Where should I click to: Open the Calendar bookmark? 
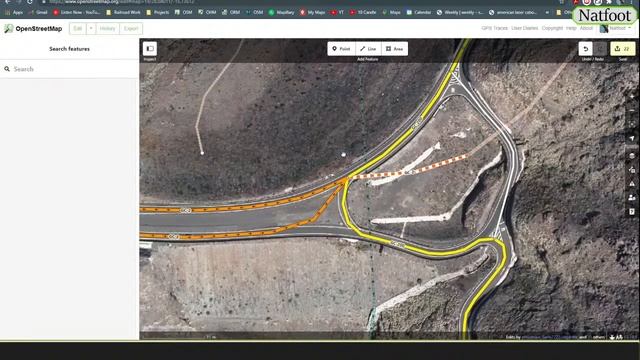pos(419,13)
